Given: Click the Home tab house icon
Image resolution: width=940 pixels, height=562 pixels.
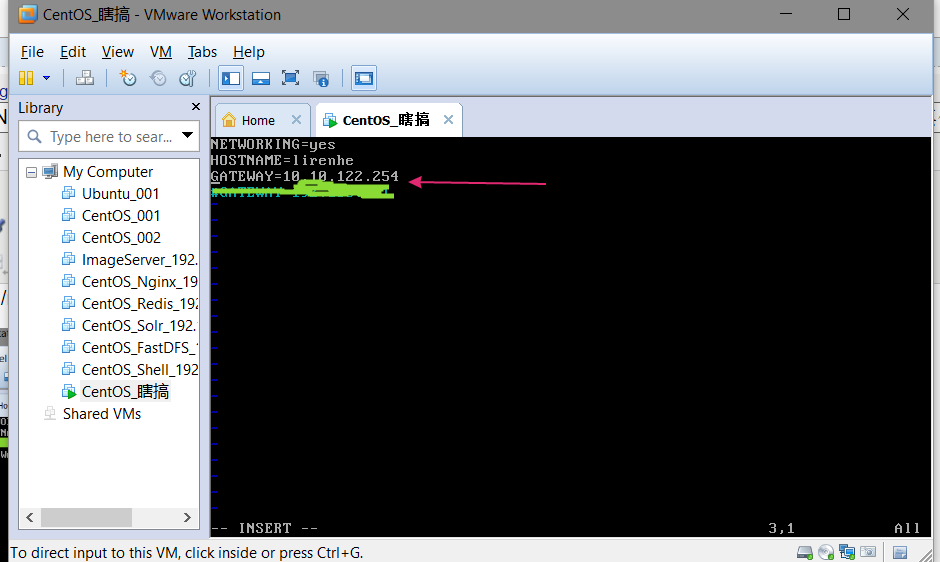Looking at the screenshot, I should [228, 120].
